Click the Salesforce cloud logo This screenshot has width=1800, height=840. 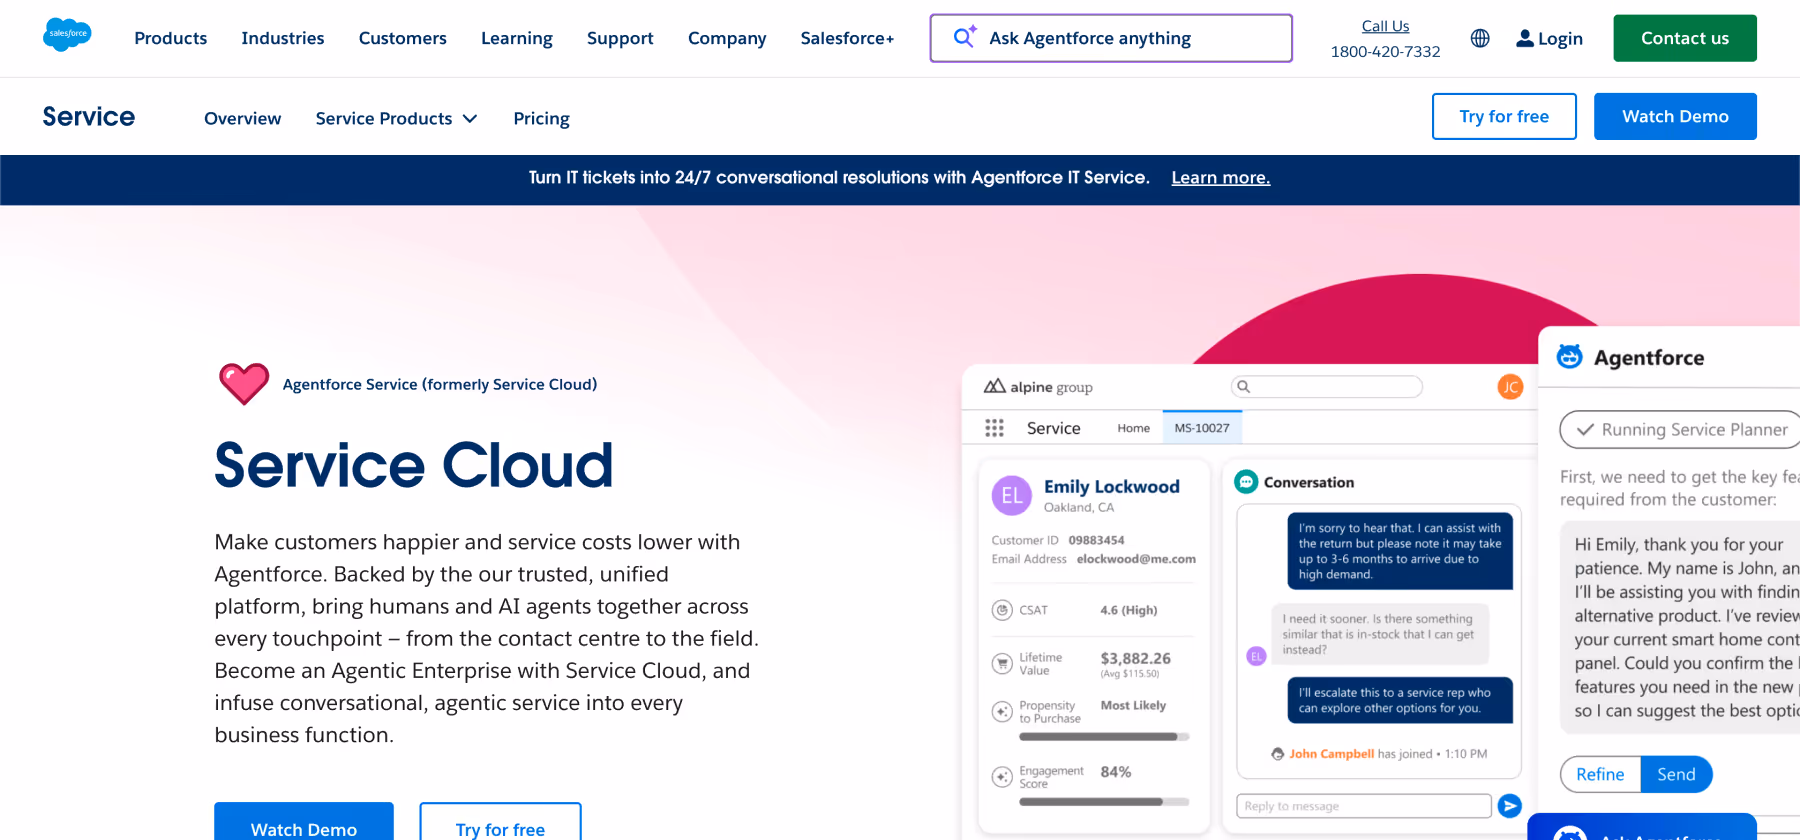click(67, 35)
